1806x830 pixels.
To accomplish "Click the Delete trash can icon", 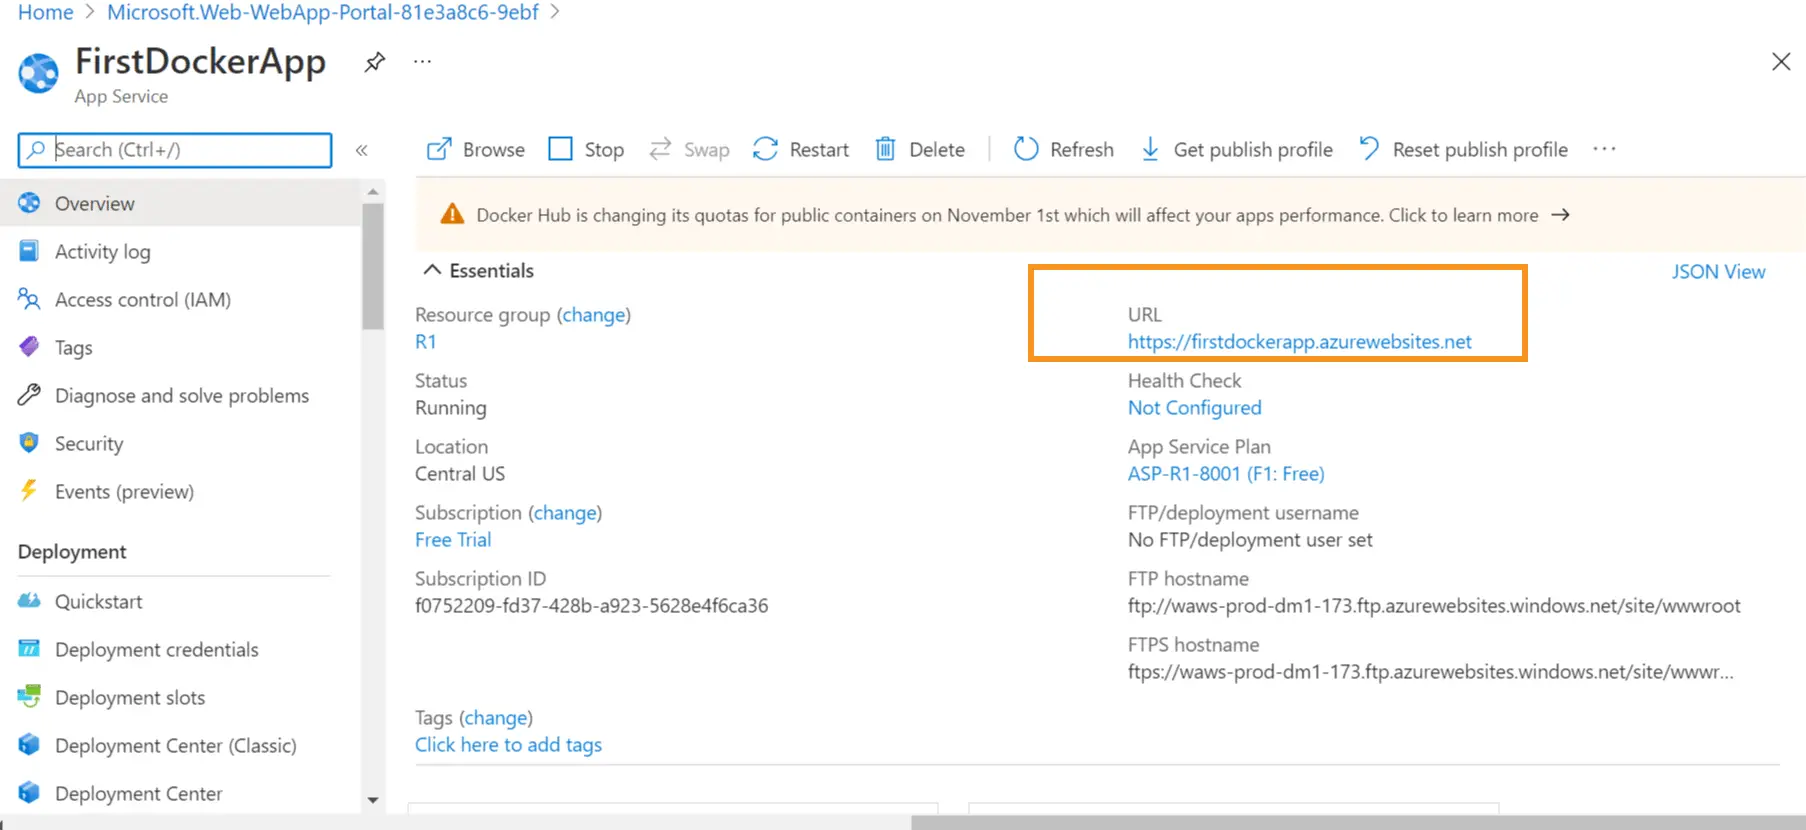I will (885, 149).
